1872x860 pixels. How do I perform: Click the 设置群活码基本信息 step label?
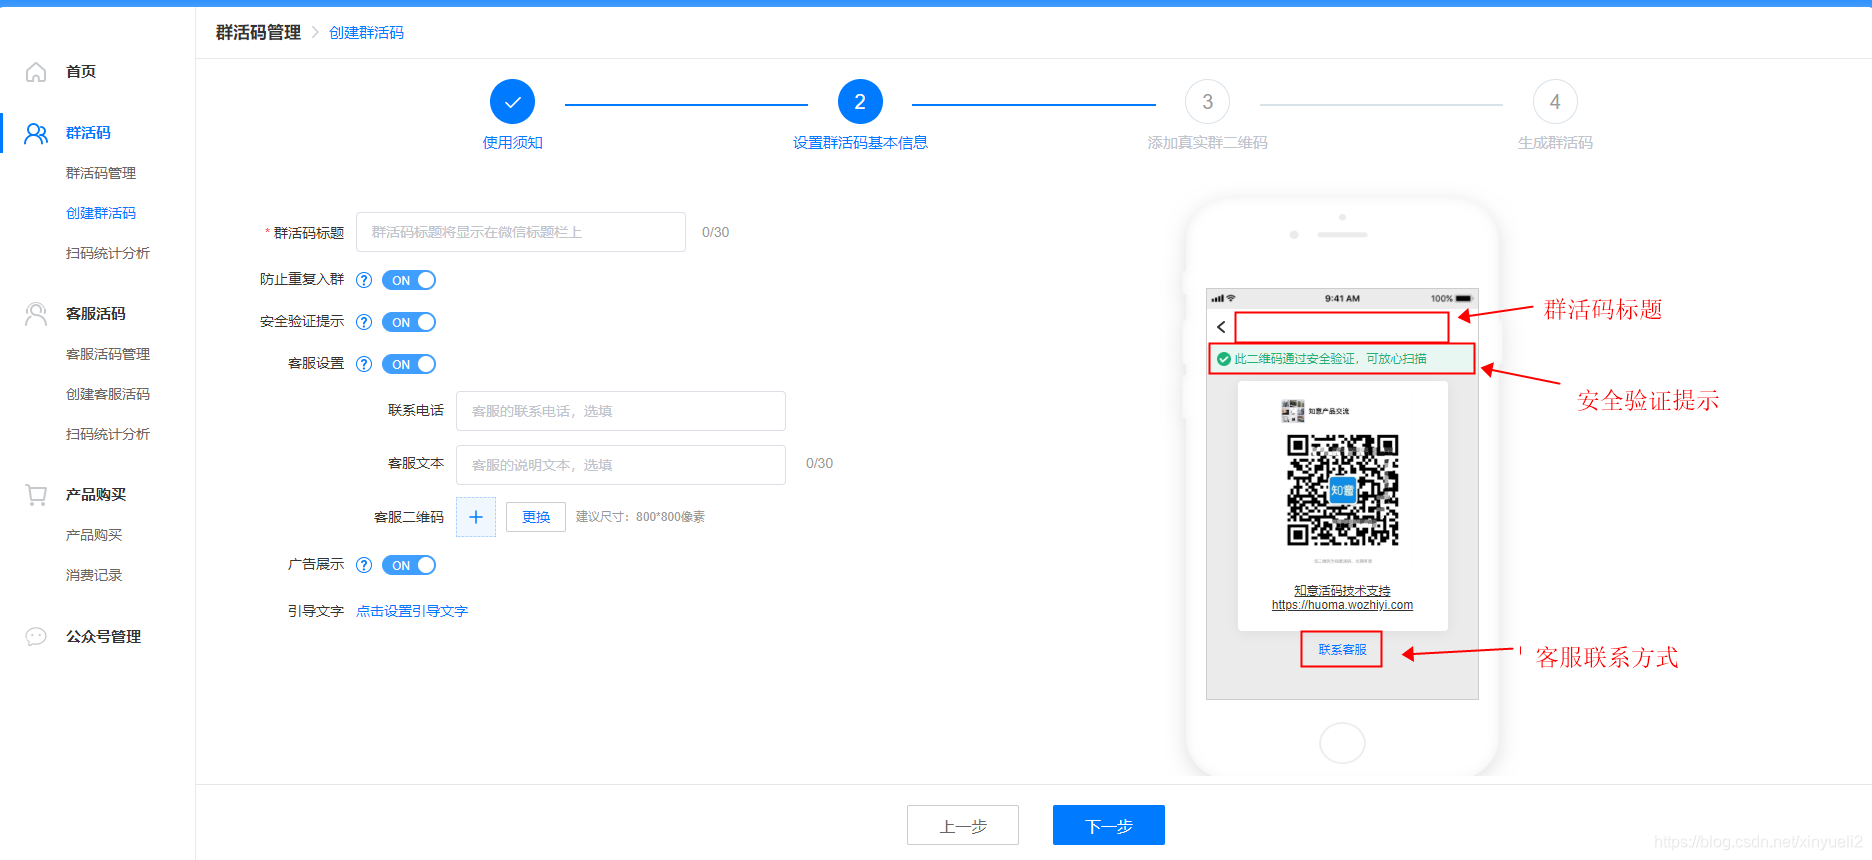click(x=860, y=143)
